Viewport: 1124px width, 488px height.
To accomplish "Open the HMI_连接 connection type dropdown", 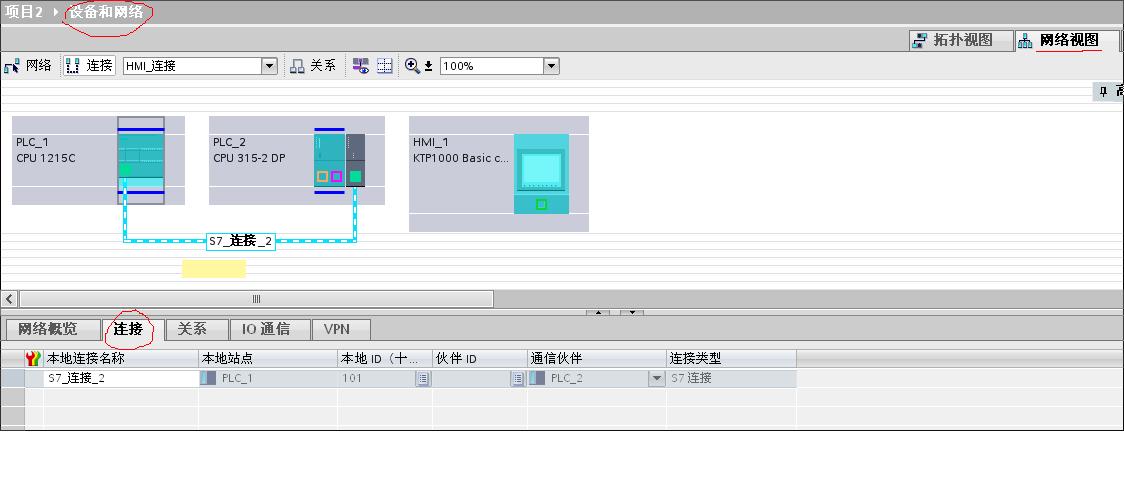I will coord(270,66).
